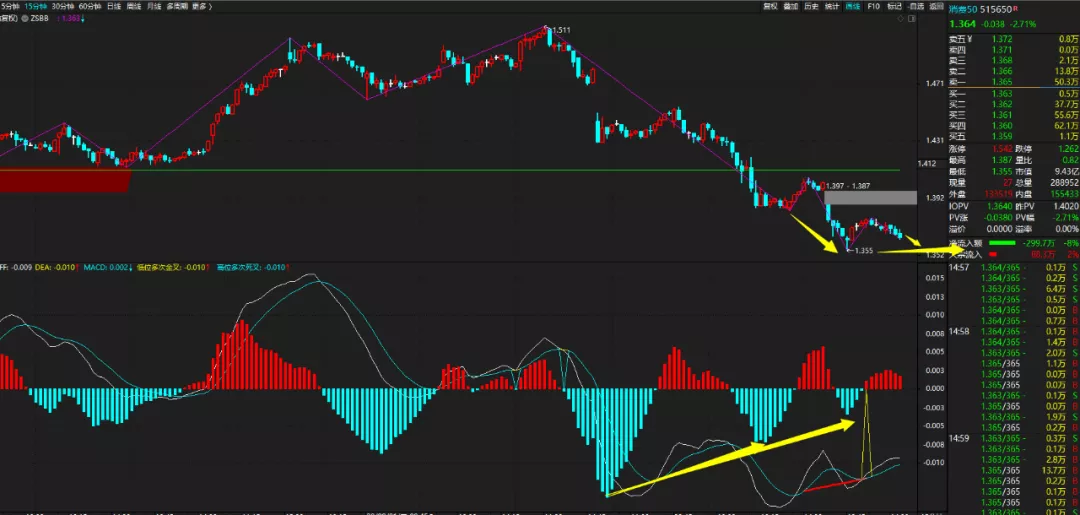Click the 1.511 peak price label on the chart

point(562,30)
